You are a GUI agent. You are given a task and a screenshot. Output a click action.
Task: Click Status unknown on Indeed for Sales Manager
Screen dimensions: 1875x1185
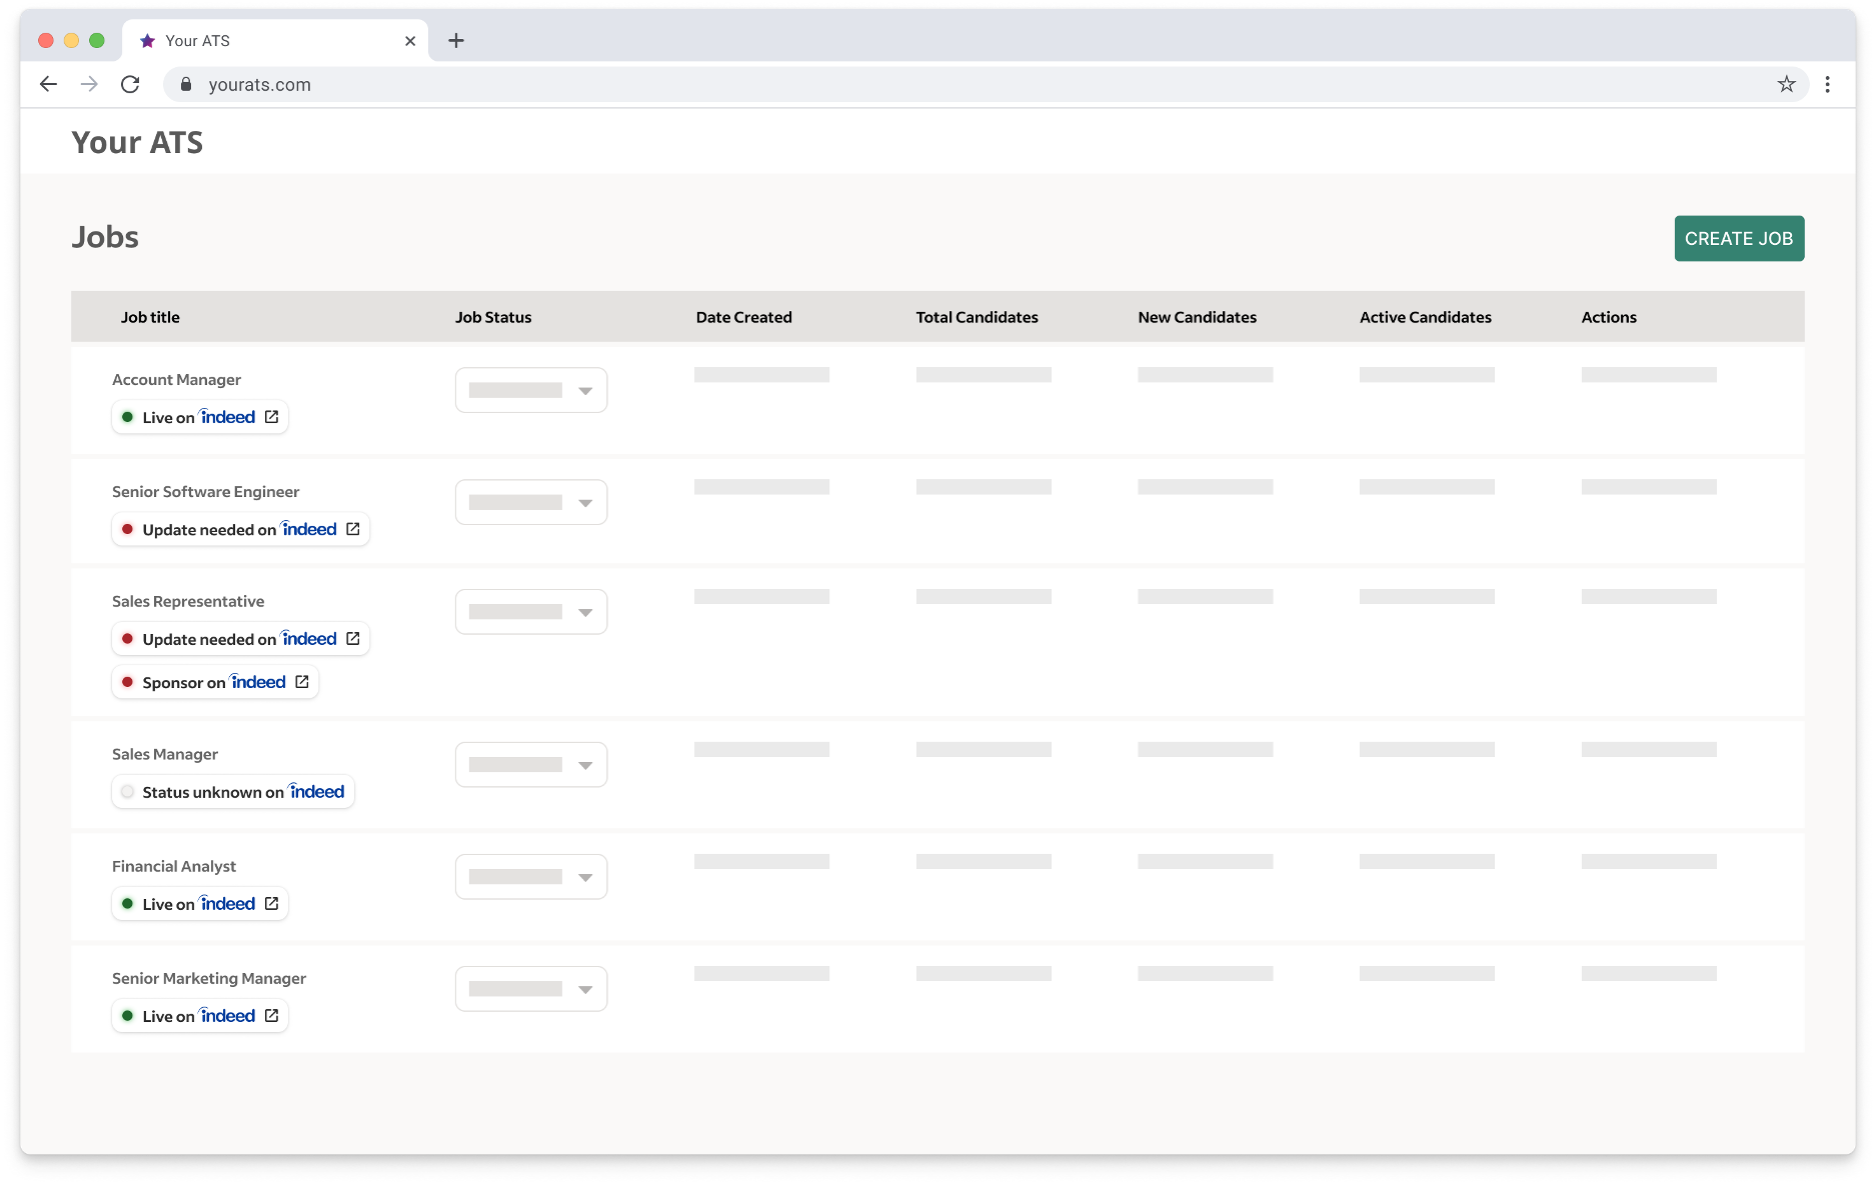click(x=233, y=791)
